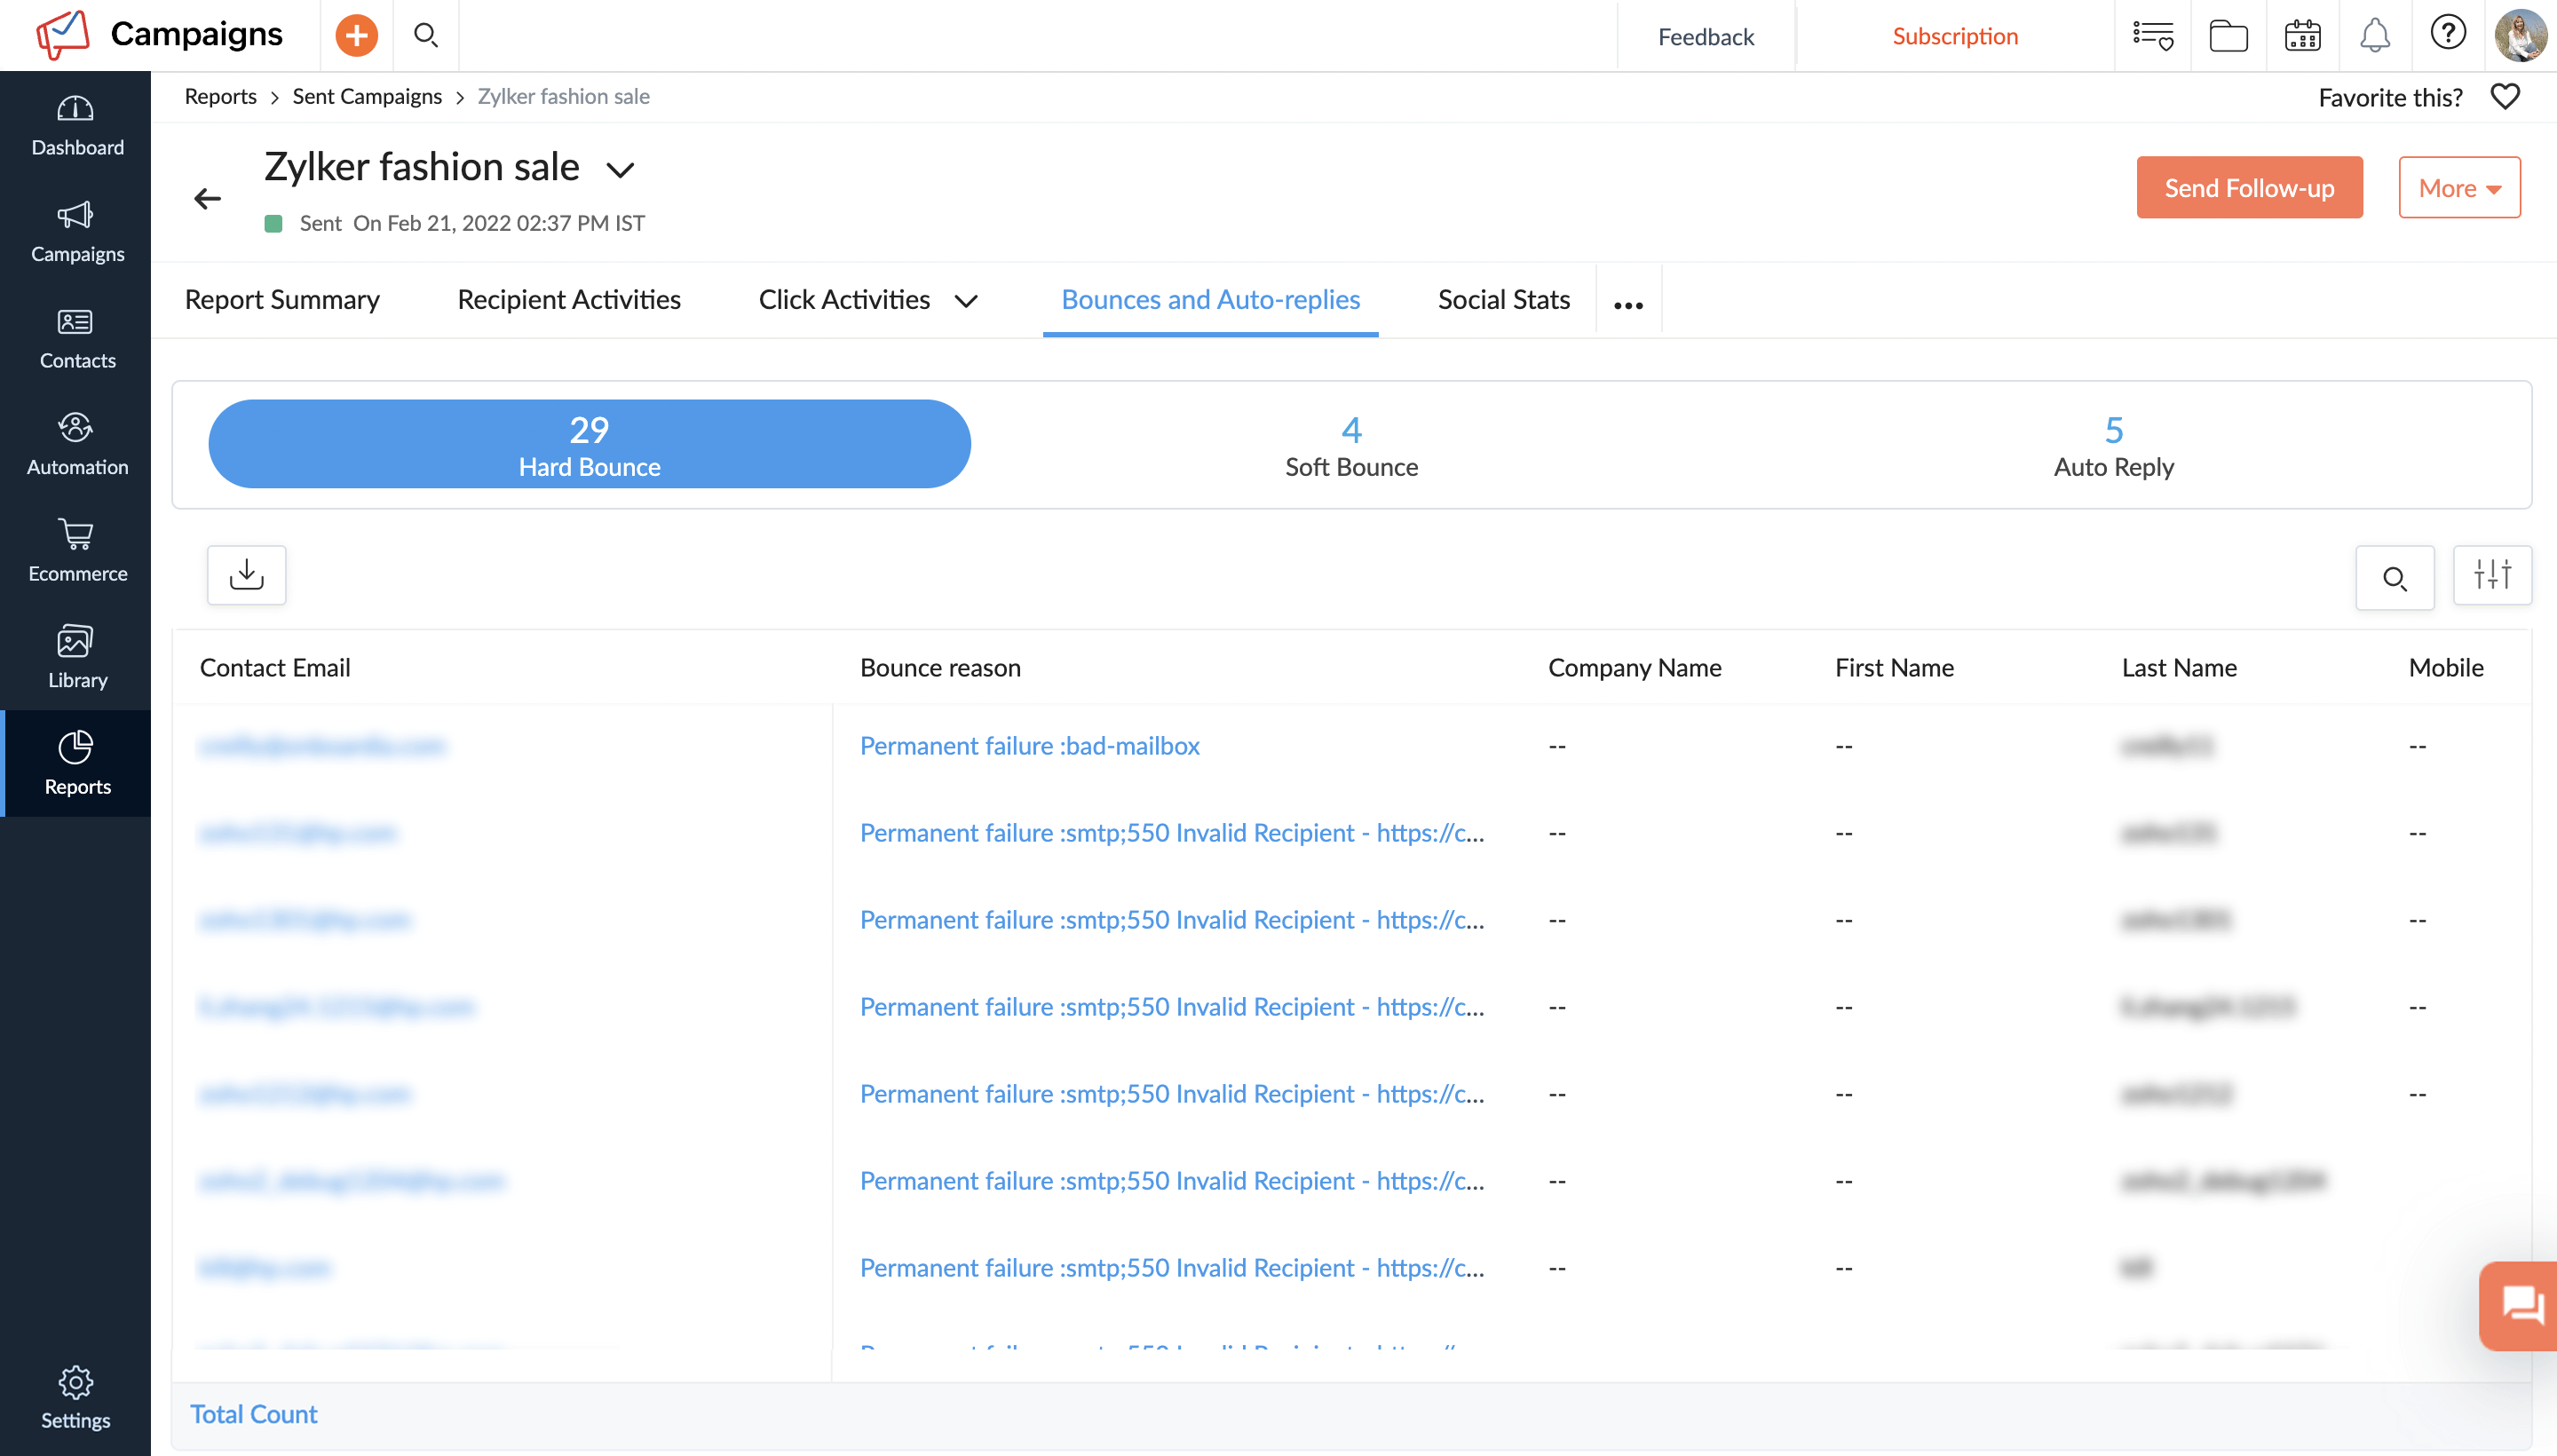Open Contacts in sidebar
The height and width of the screenshot is (1456, 2557).
[76, 338]
